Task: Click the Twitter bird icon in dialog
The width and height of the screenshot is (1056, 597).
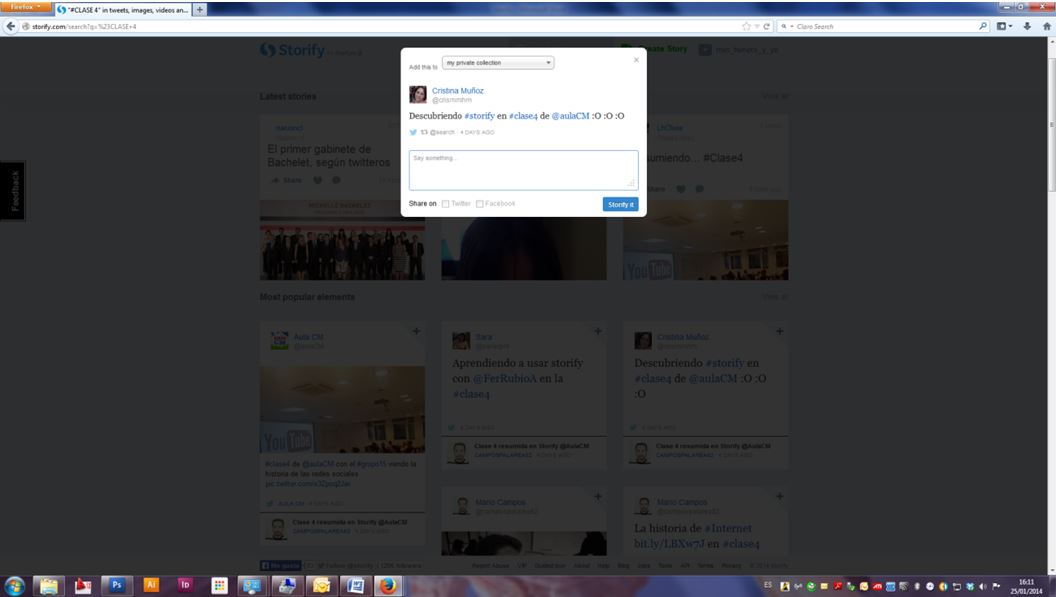Action: 413,132
